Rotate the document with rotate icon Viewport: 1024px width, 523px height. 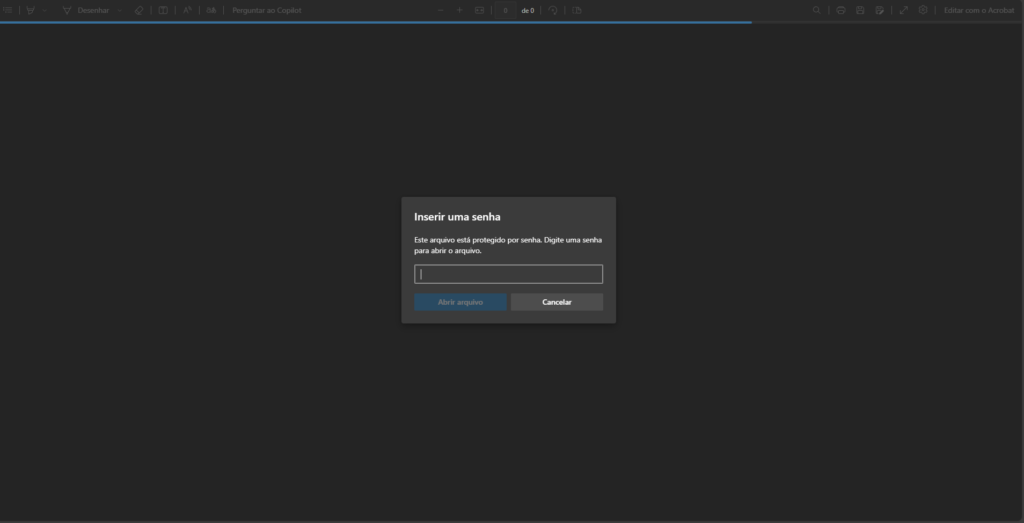[x=553, y=10]
